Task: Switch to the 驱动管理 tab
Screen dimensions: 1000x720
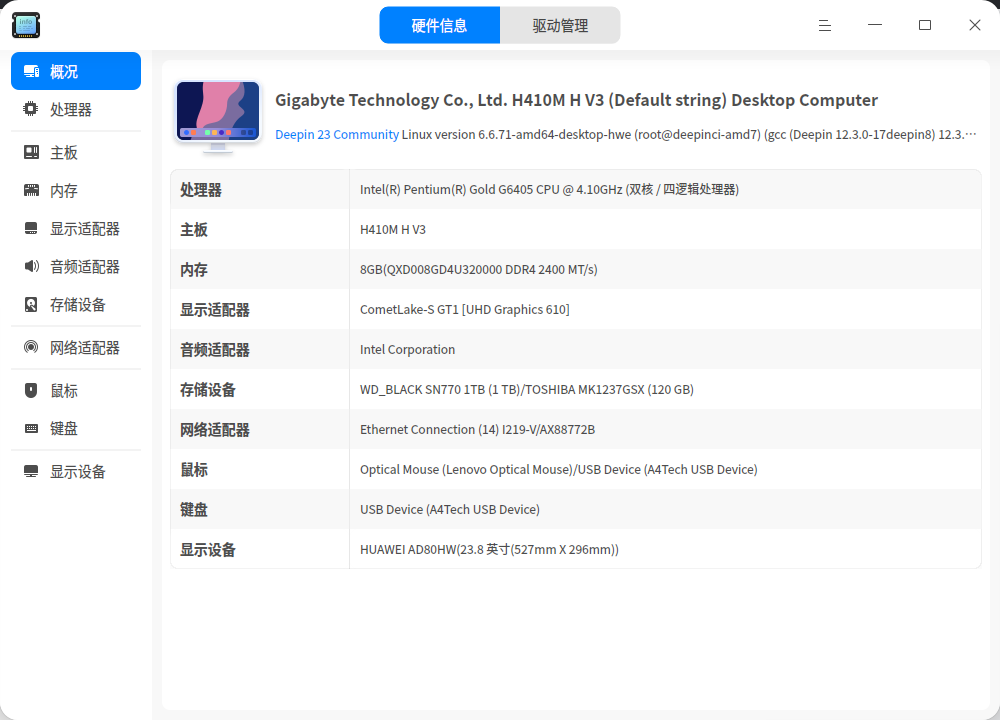Action: point(560,26)
